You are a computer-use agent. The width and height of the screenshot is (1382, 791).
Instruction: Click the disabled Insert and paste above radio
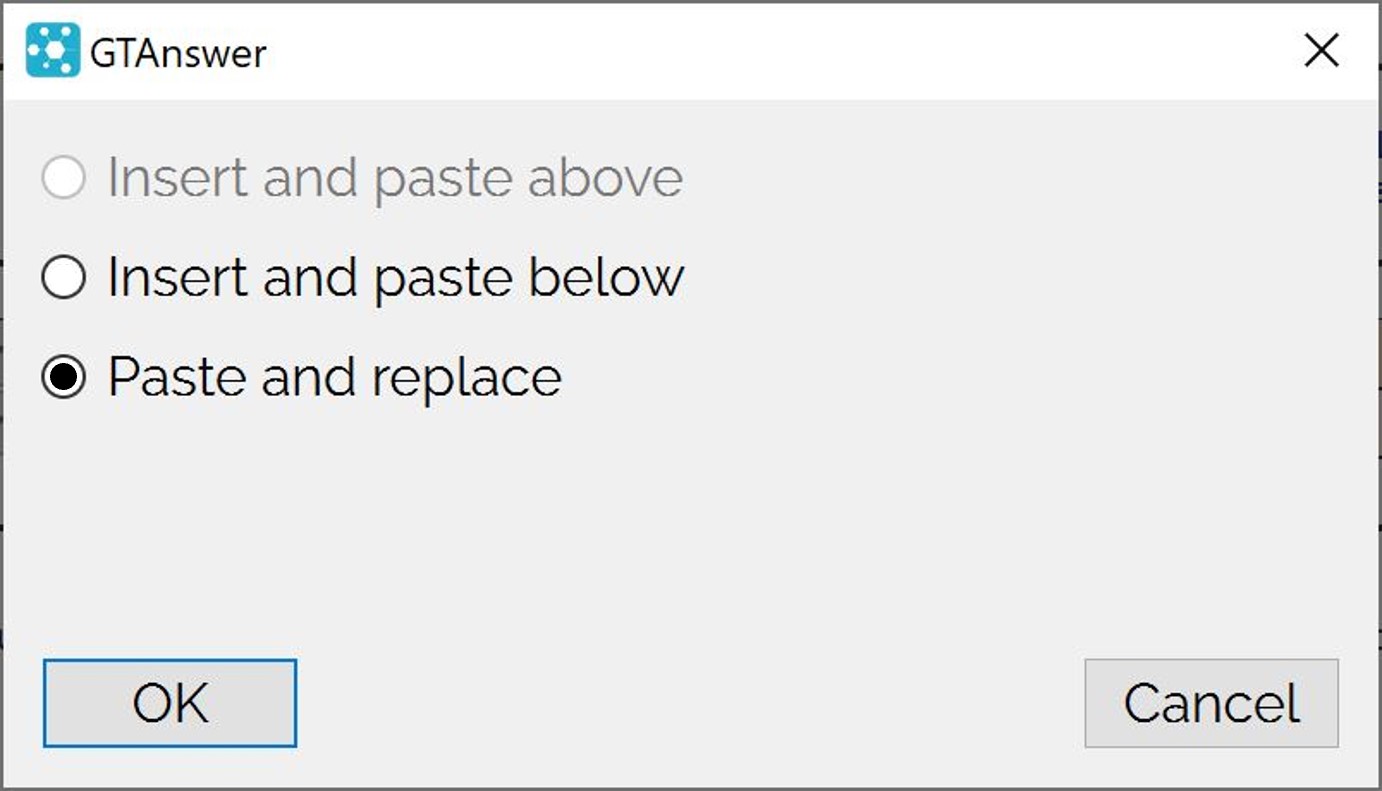click(x=63, y=178)
